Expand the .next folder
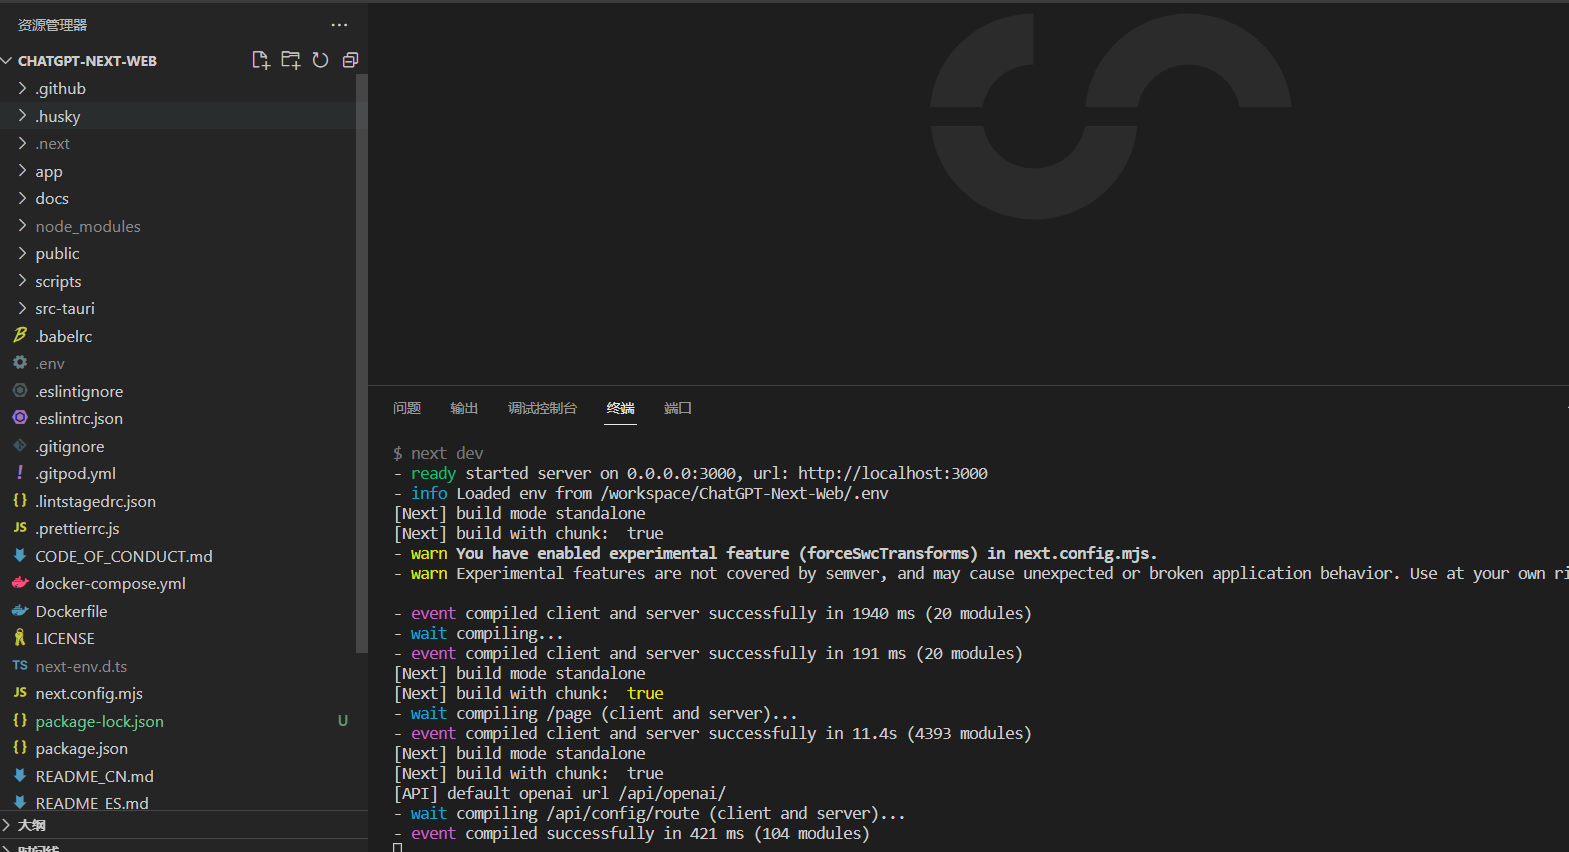 click(22, 143)
